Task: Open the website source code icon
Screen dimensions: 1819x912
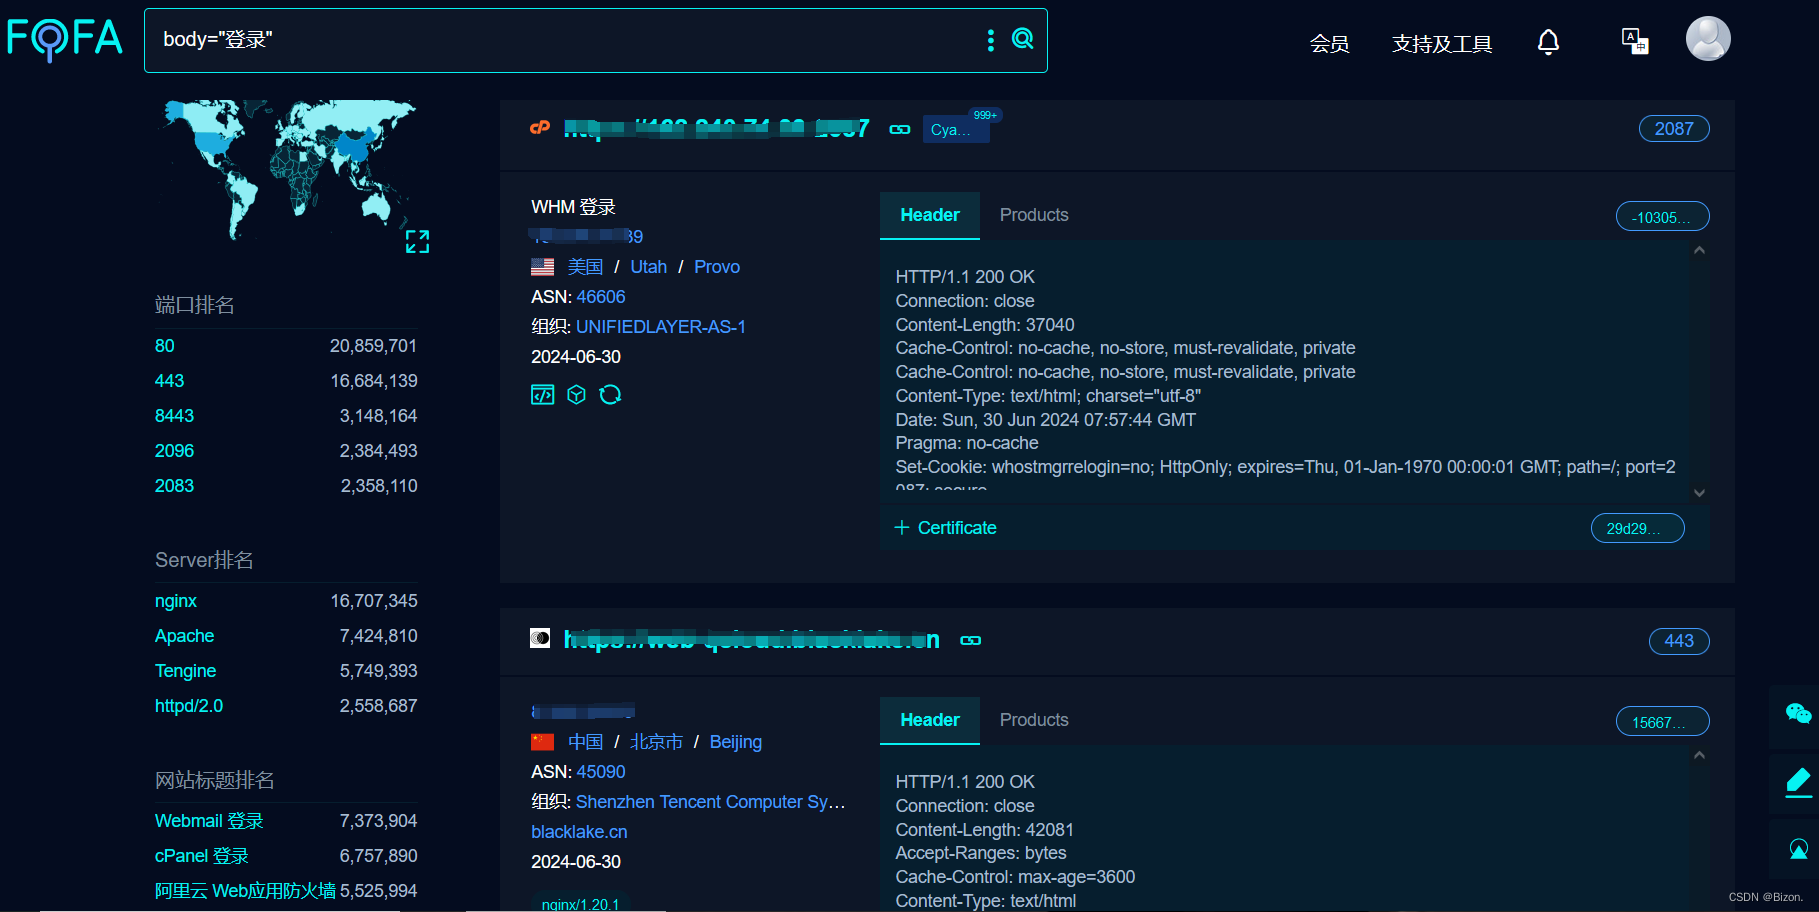Action: tap(542, 394)
